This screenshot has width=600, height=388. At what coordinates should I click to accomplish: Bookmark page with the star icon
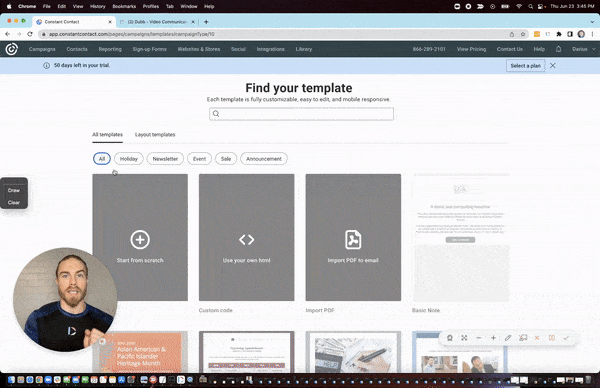[523, 34]
